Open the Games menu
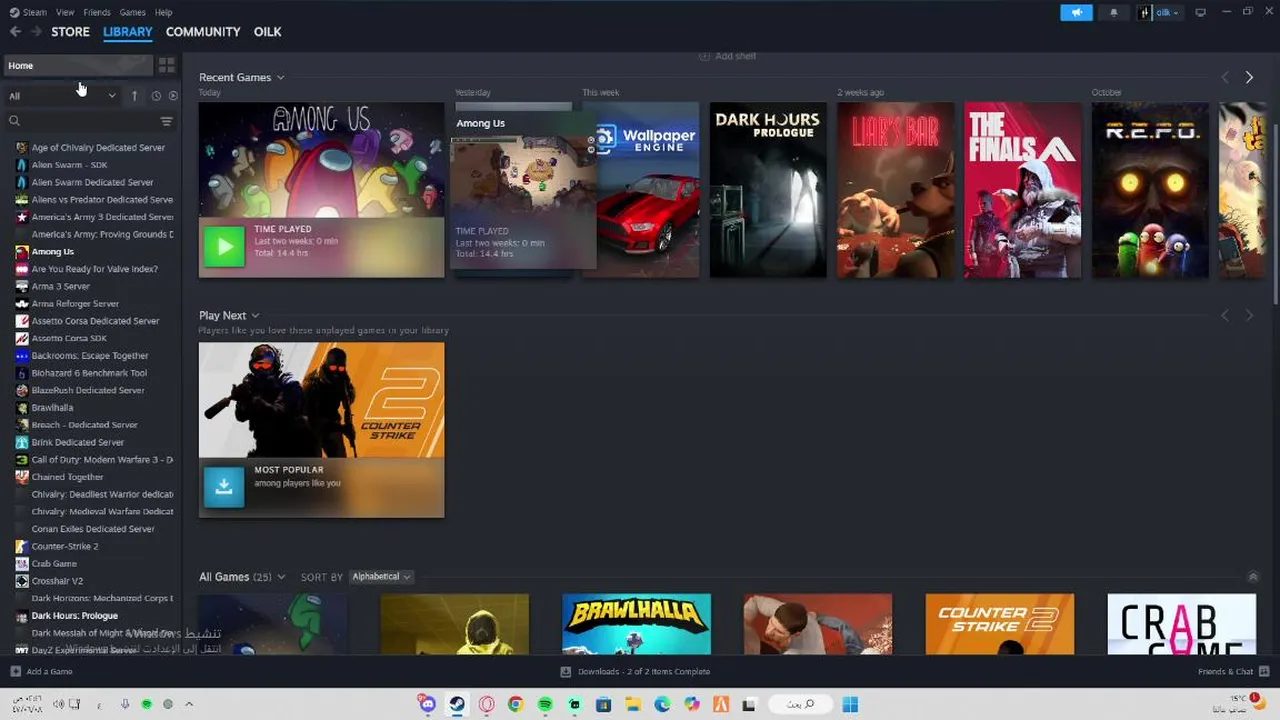Viewport: 1280px width, 720px height. [133, 12]
